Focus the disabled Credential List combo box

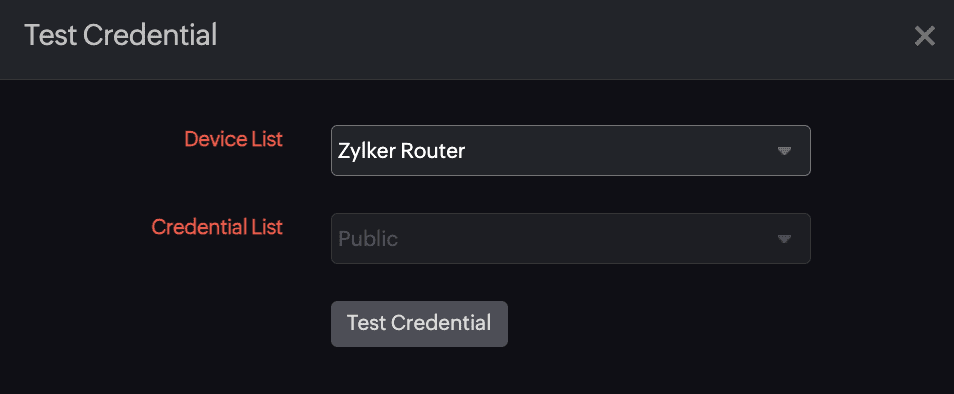pos(570,238)
